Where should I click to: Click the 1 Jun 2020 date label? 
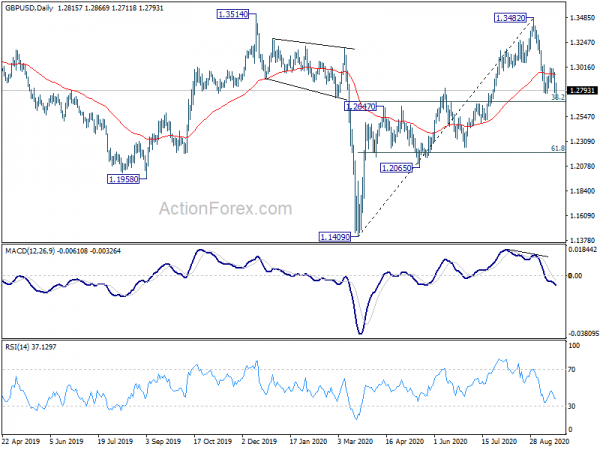tap(450, 441)
